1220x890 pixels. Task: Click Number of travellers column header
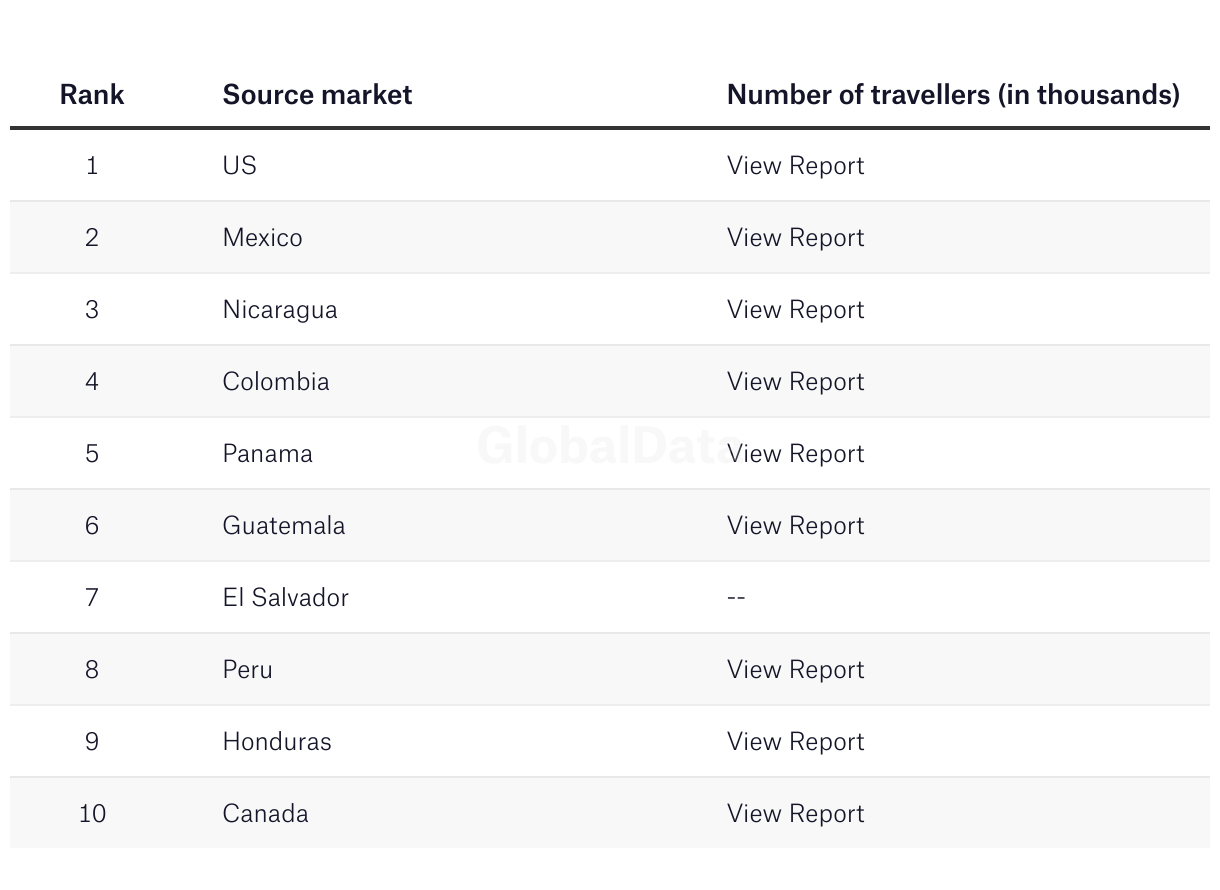coord(953,95)
